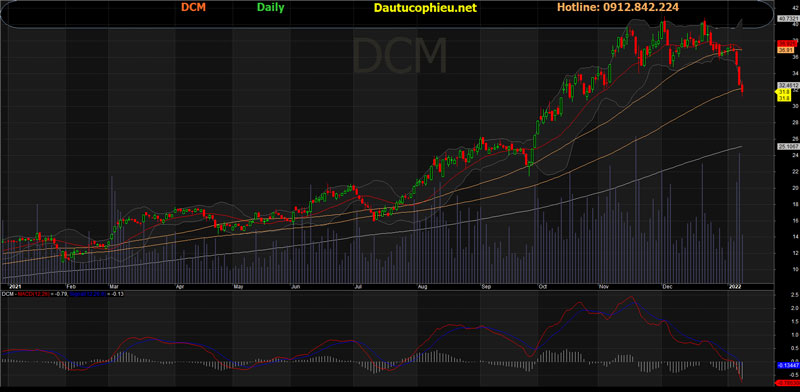Select the Feb marker on the time axis

[71, 287]
